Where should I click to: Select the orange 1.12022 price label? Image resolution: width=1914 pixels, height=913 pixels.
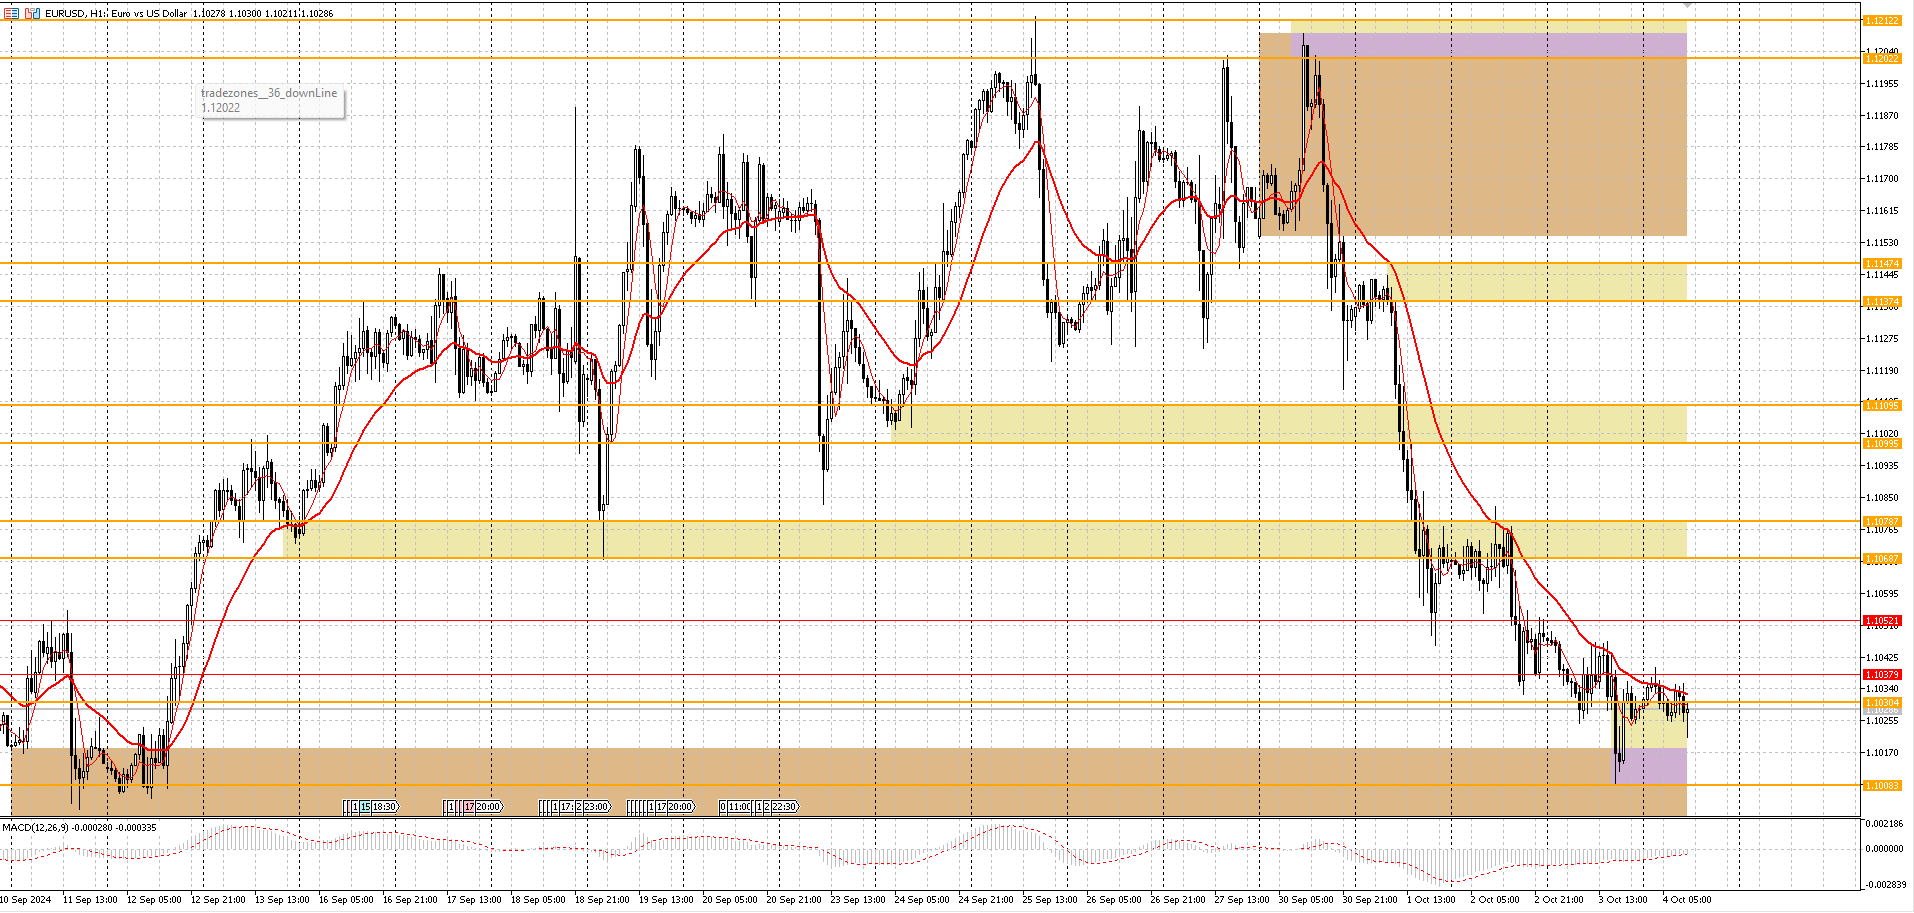tap(1882, 59)
